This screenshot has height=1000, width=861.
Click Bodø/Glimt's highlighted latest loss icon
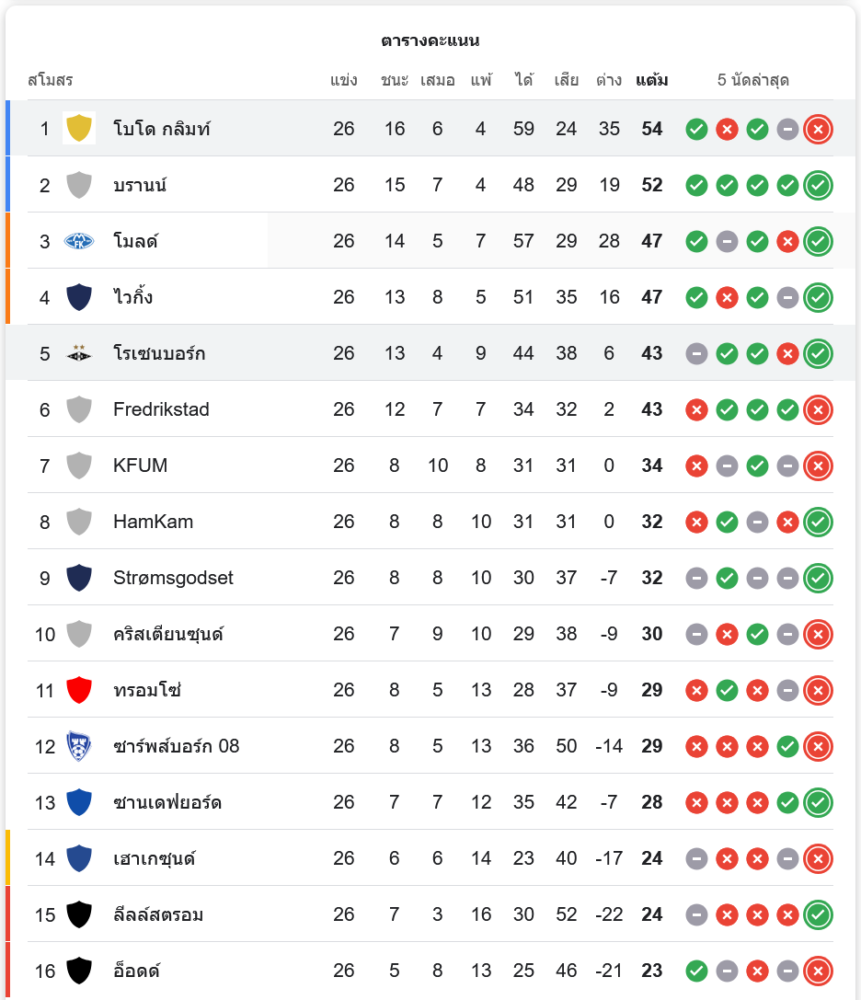[x=818, y=129]
